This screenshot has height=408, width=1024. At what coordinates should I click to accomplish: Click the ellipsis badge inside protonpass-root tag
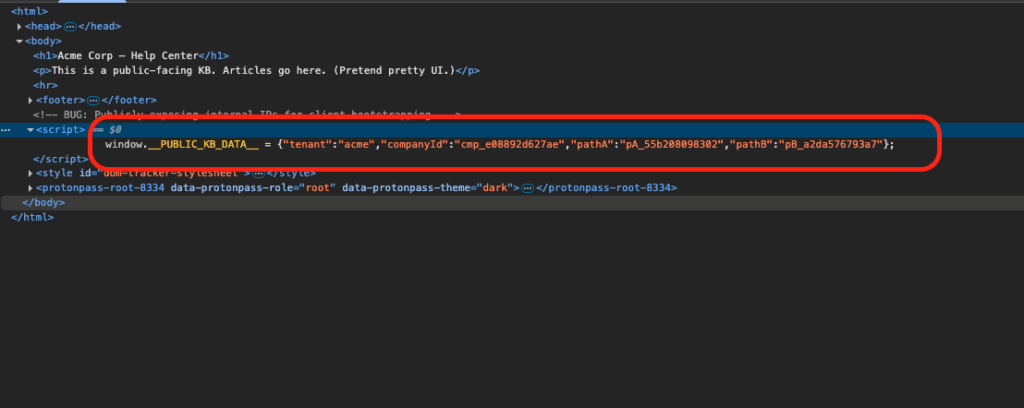click(528, 188)
